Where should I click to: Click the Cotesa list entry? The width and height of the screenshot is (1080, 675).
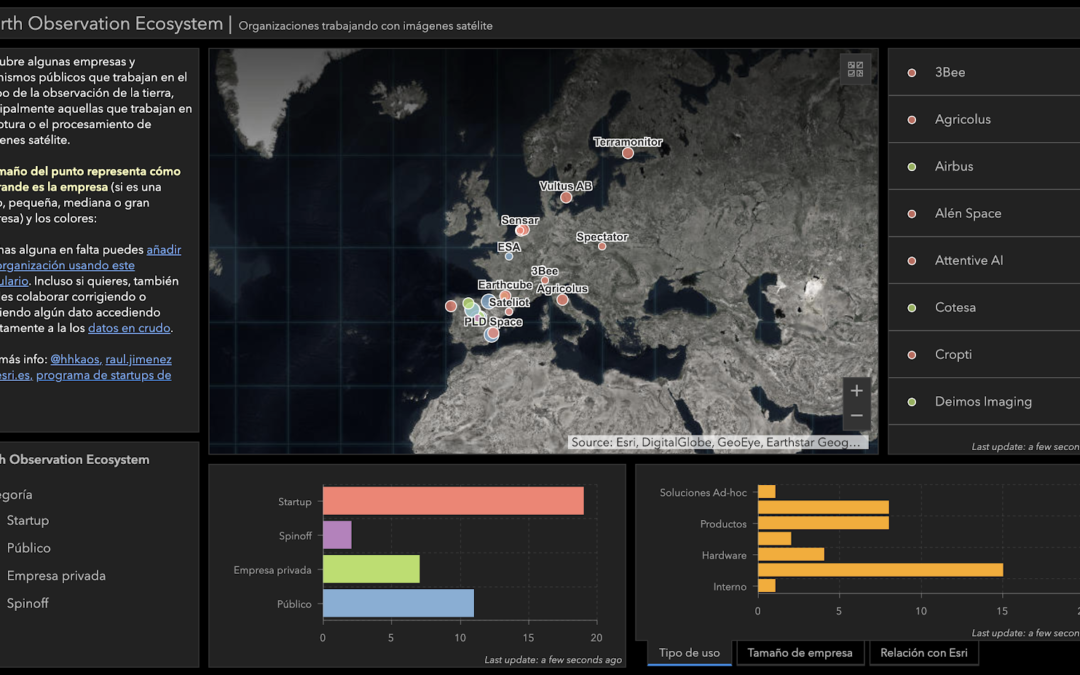984,307
